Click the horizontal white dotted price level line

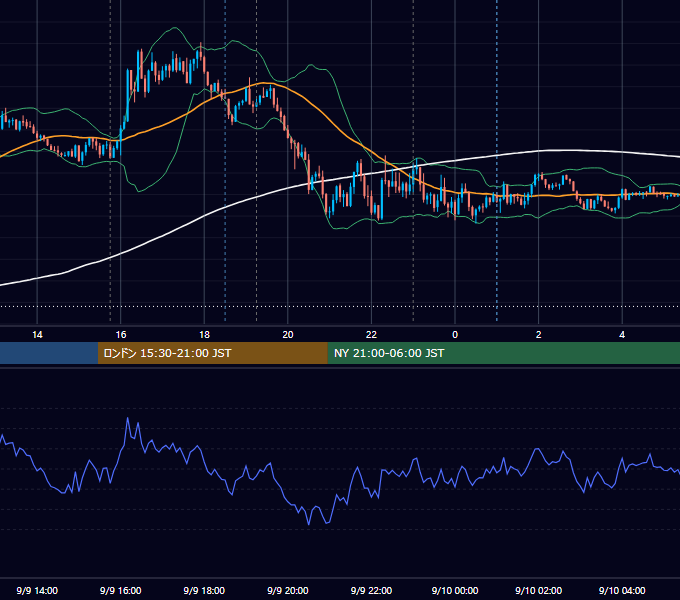340,307
